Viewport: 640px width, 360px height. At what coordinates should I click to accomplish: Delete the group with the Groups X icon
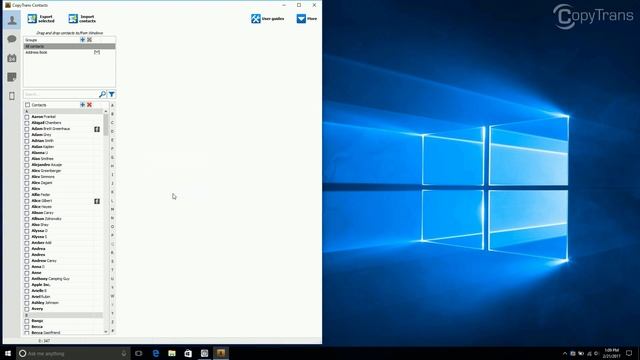[x=89, y=40]
